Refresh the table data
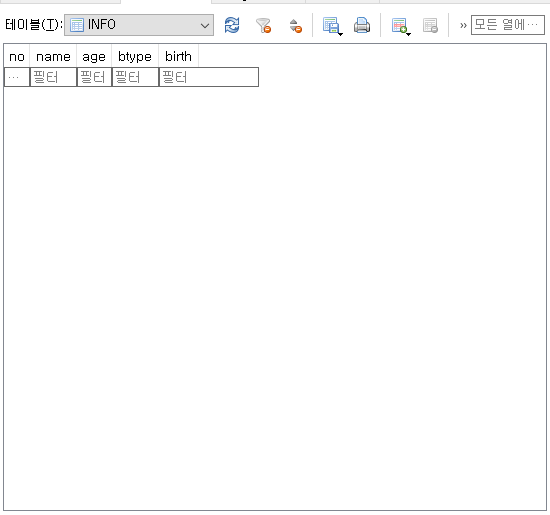The height and width of the screenshot is (515, 550). (x=232, y=25)
